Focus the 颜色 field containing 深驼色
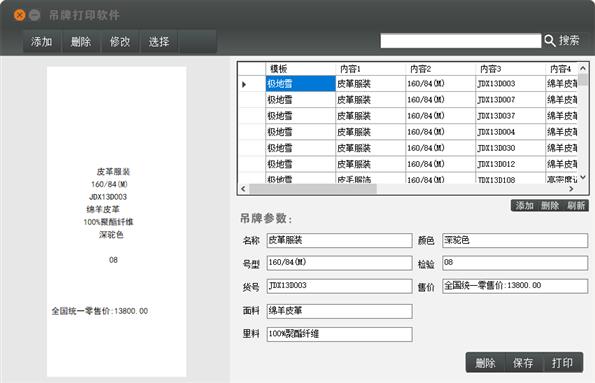 515,240
